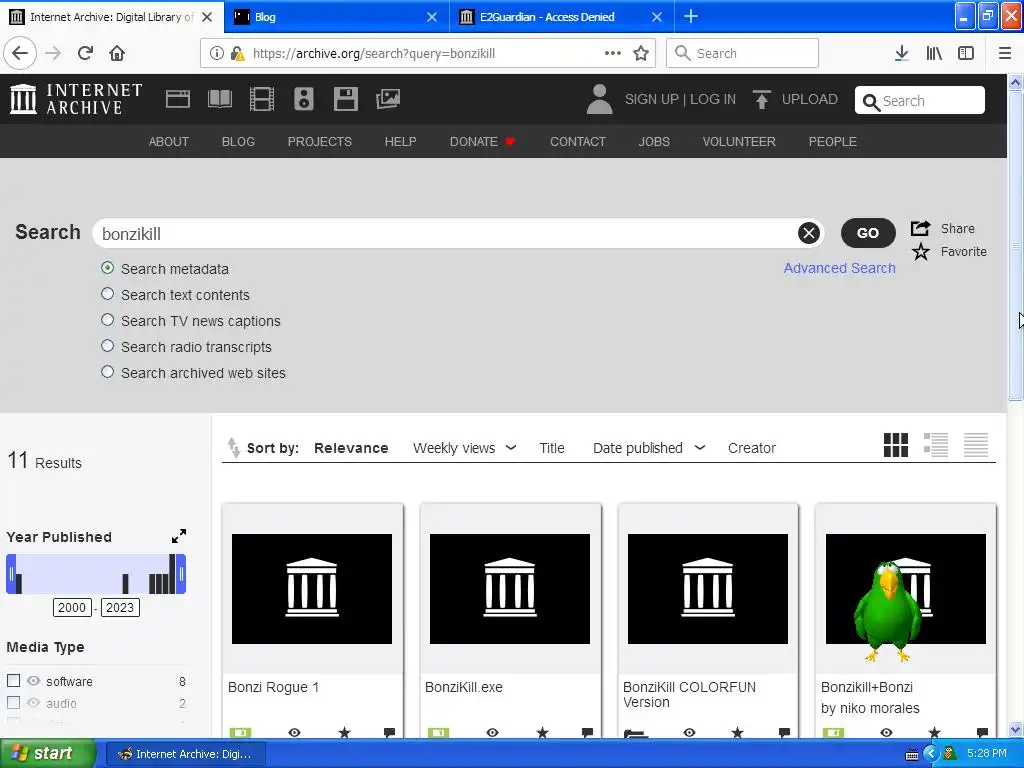
Task: Open the BonziKill.exe result thumbnail
Action: [510, 589]
